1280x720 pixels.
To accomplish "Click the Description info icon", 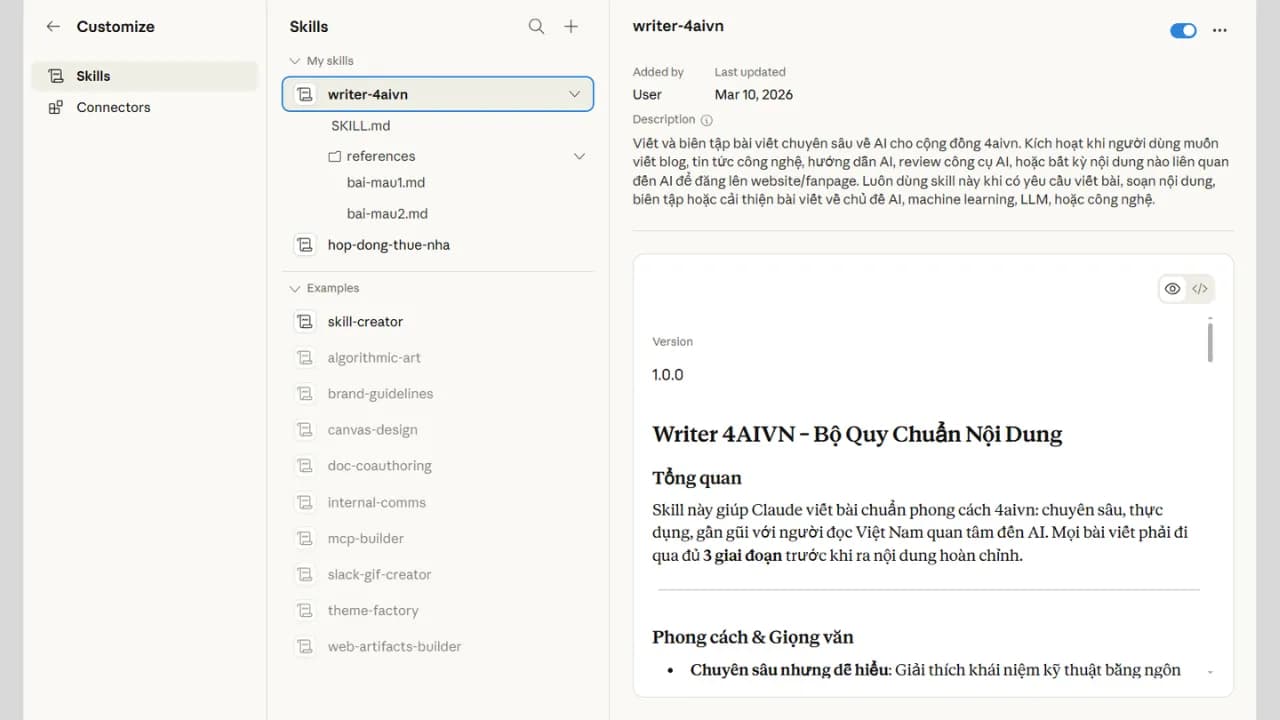I will tap(707, 120).
